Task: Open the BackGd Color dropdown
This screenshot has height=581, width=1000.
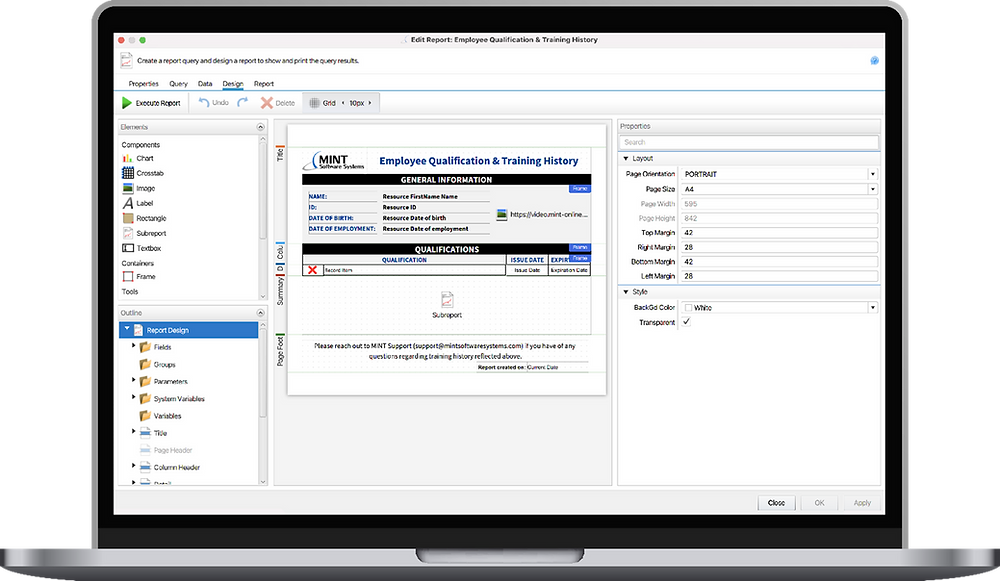Action: (872, 307)
